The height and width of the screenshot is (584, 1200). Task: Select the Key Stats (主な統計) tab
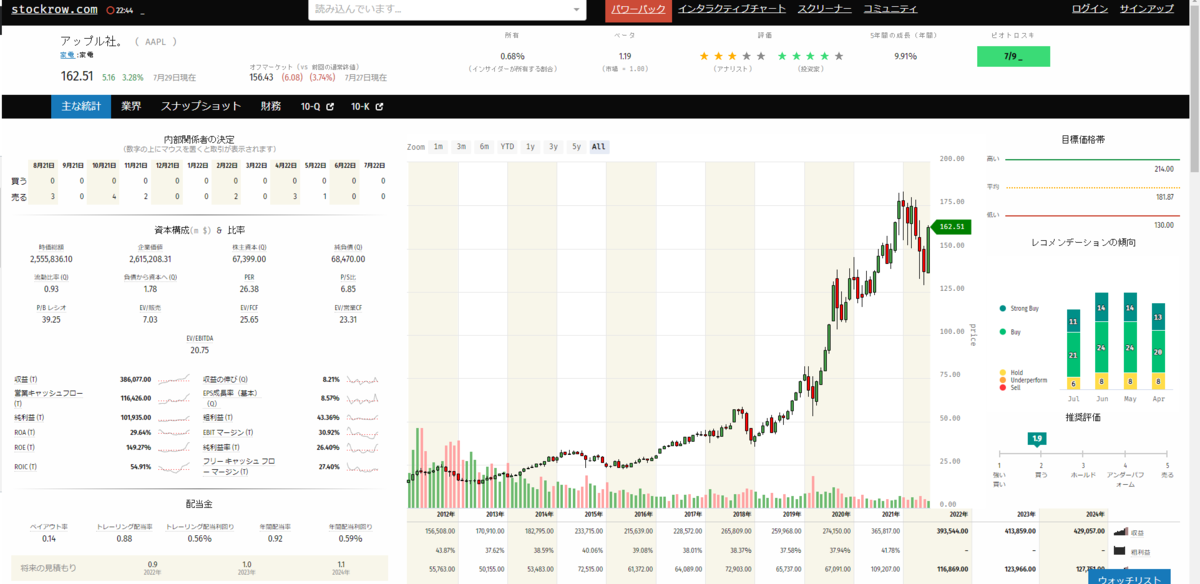(80, 106)
